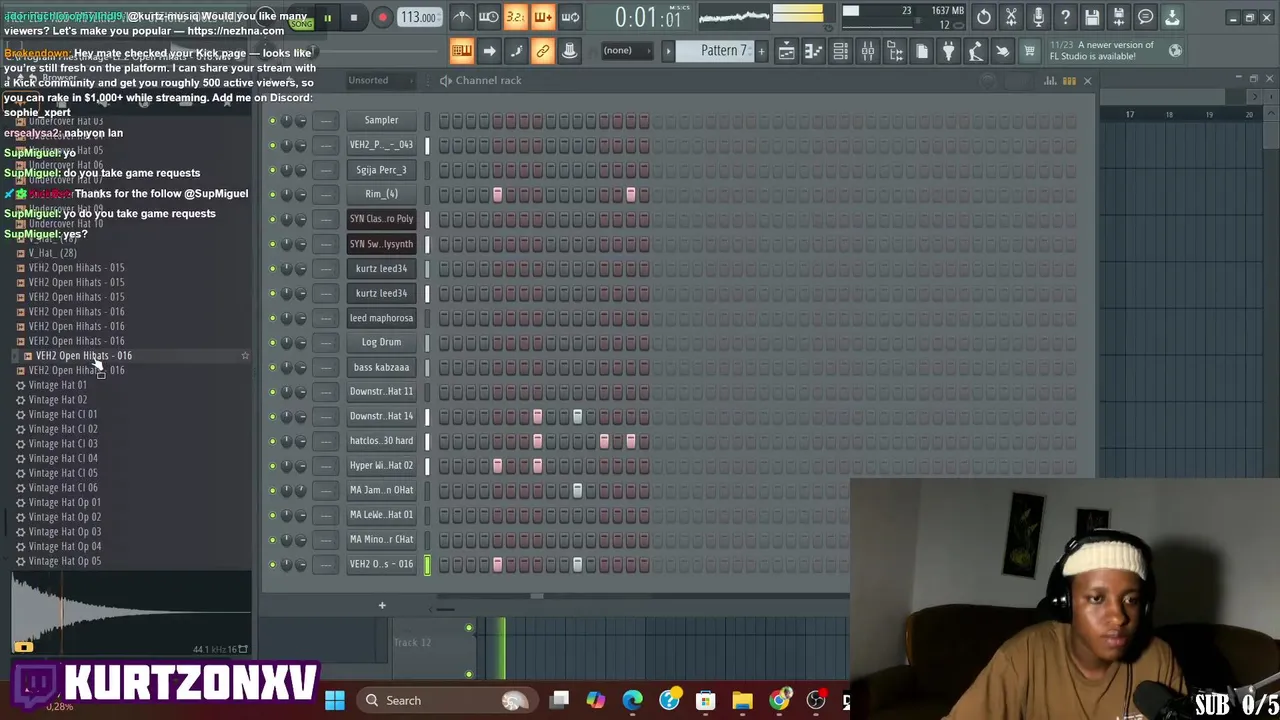This screenshot has width=1280, height=720.
Task: Open the chat/feedback speech bubble icon
Action: [1145, 17]
